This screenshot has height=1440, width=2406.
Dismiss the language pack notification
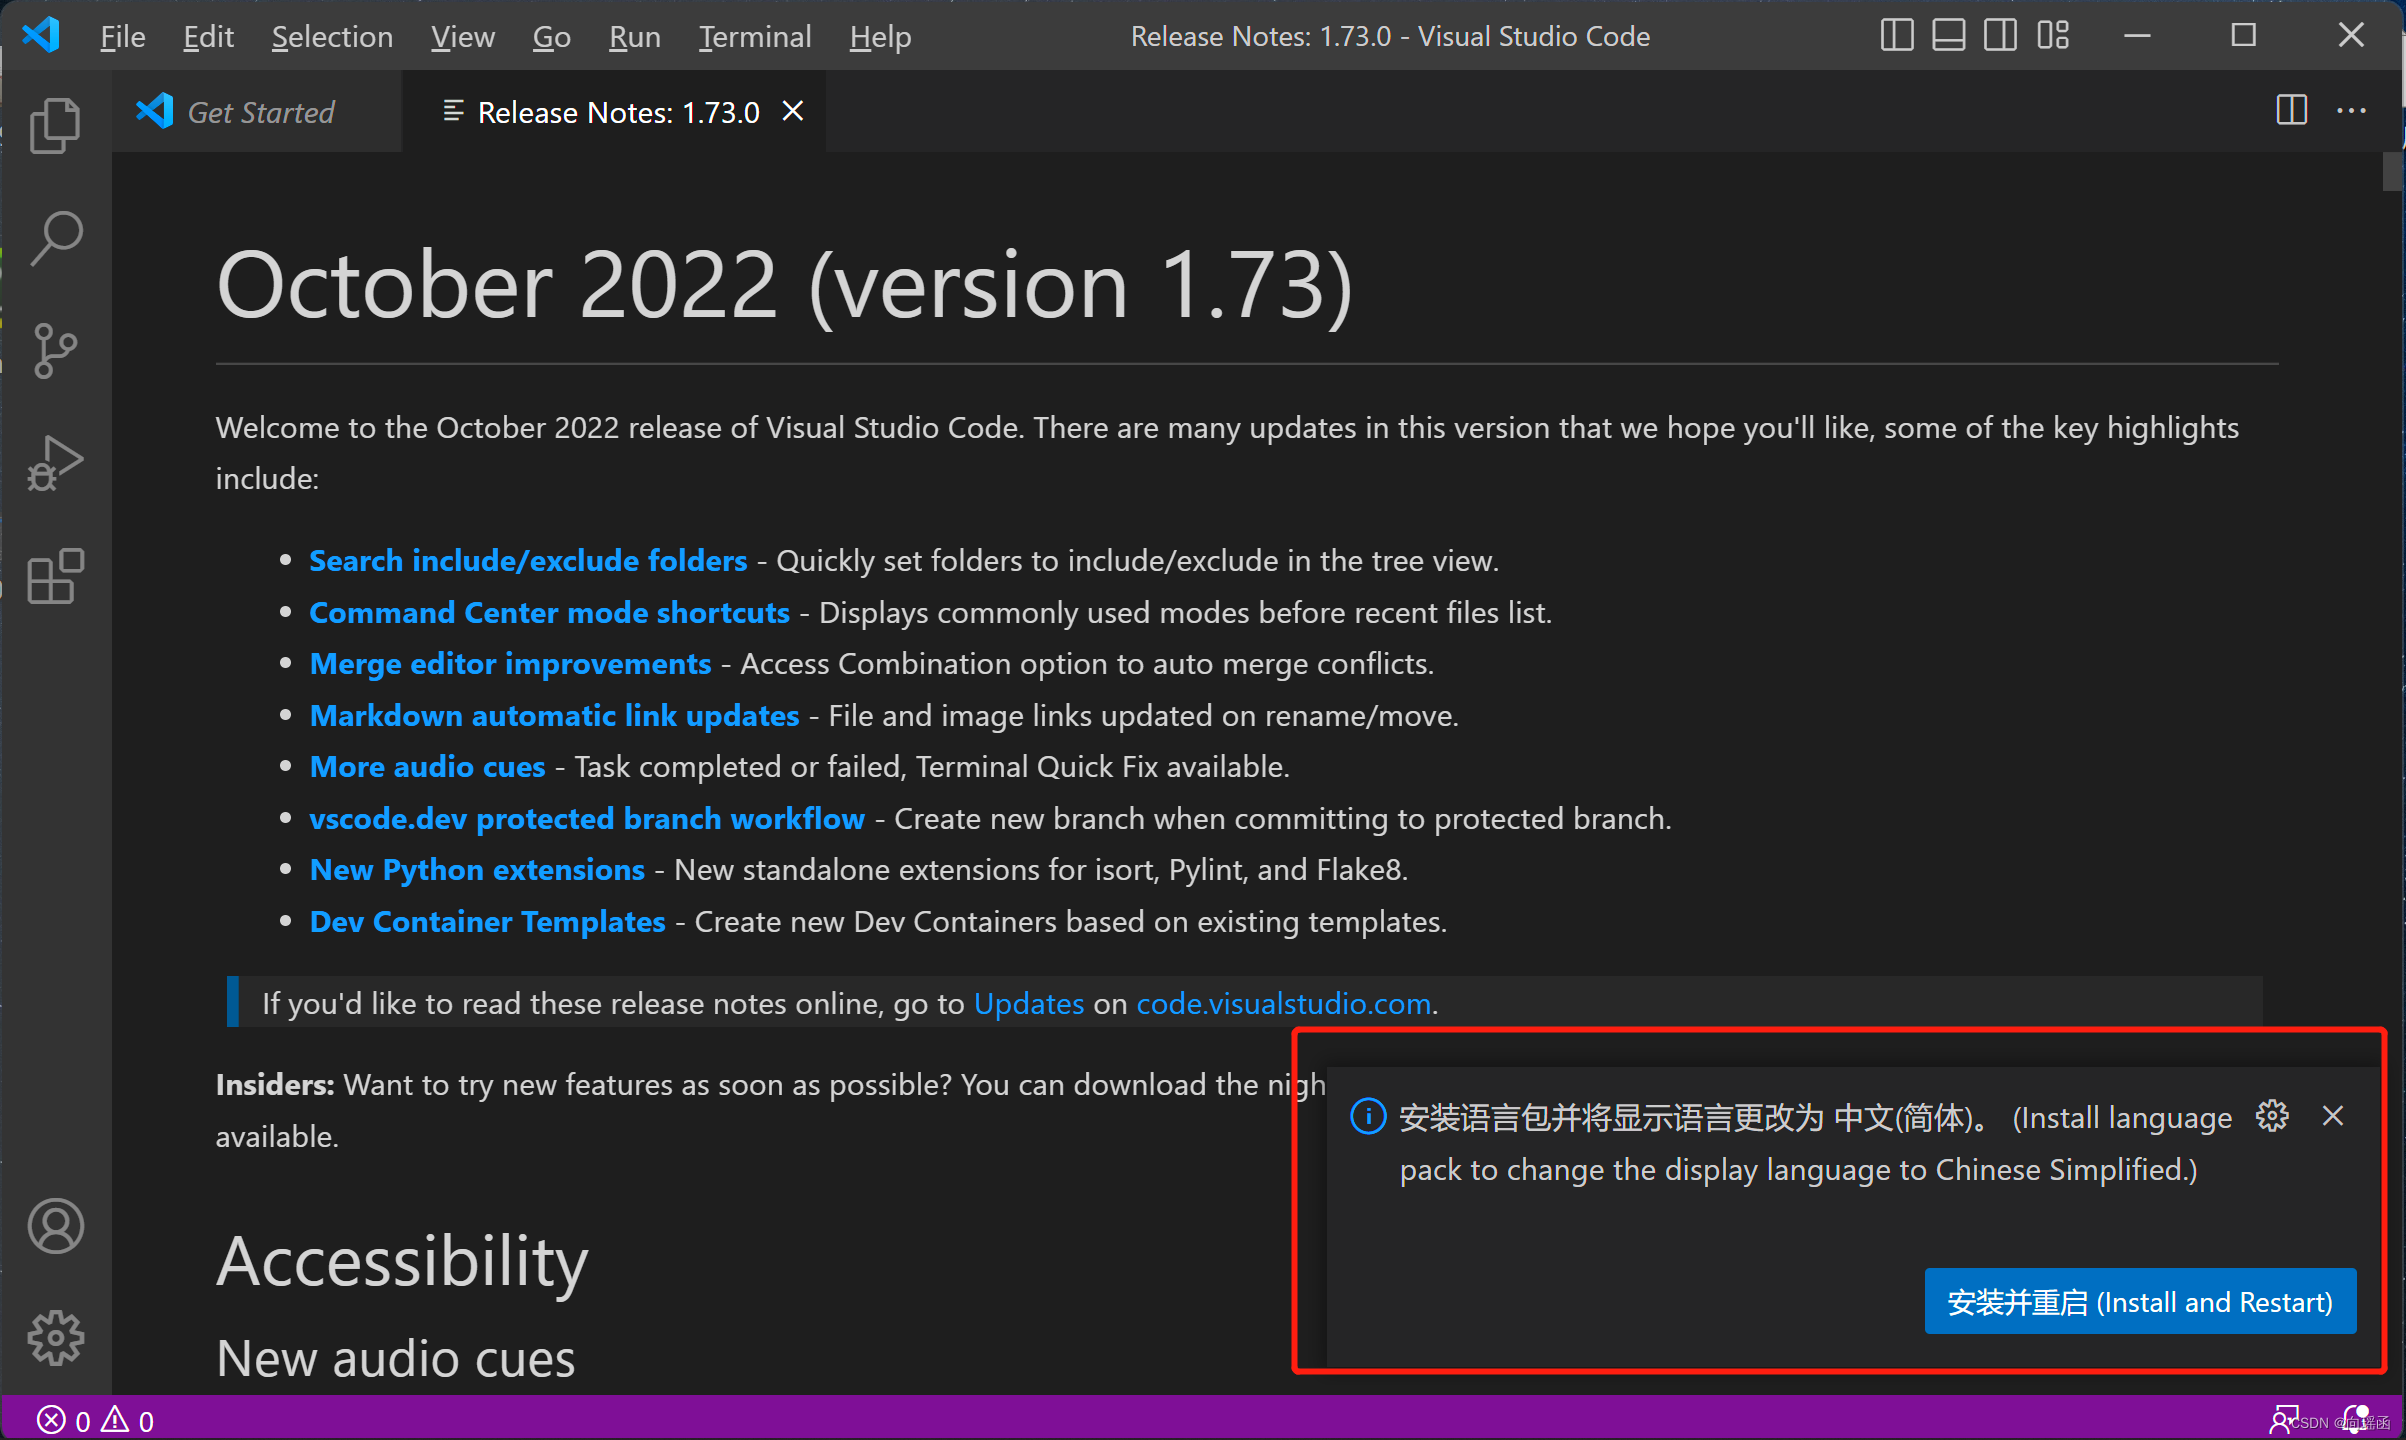[x=2332, y=1115]
